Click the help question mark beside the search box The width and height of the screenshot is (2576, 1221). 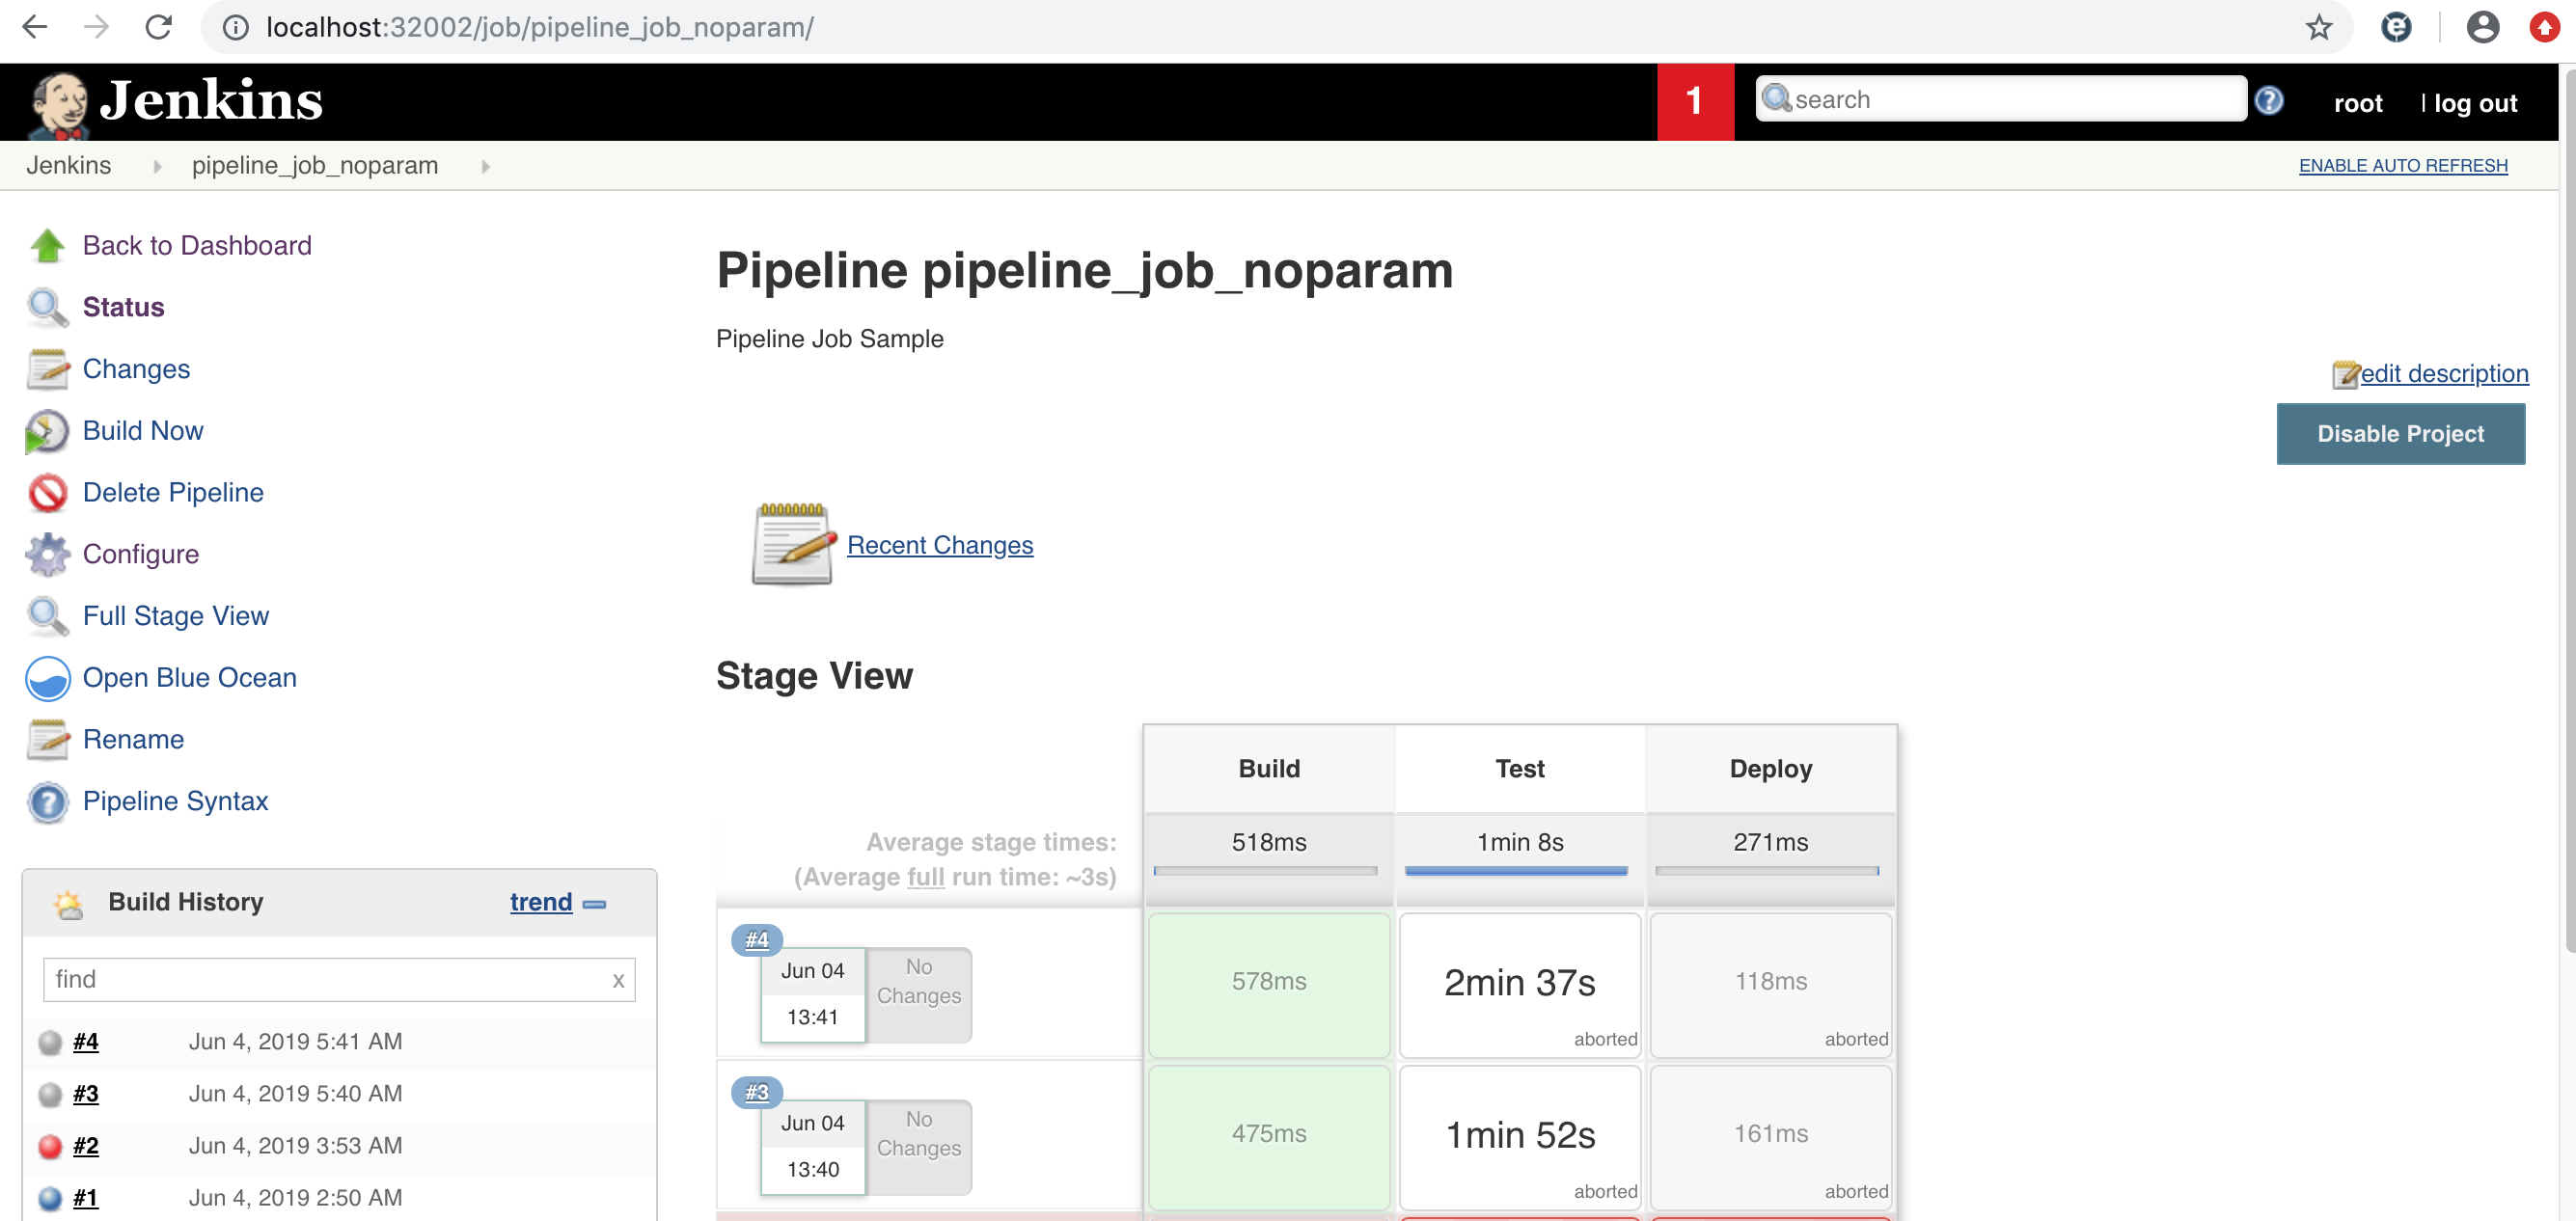pyautogui.click(x=2268, y=100)
